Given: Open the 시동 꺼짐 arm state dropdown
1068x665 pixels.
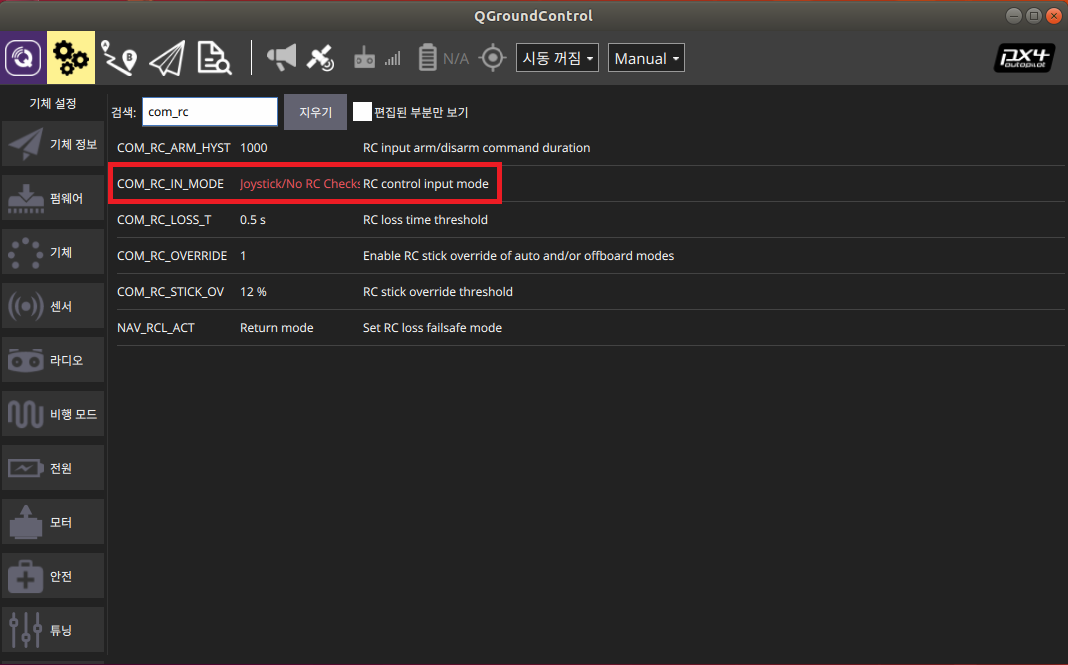Looking at the screenshot, I should (557, 58).
